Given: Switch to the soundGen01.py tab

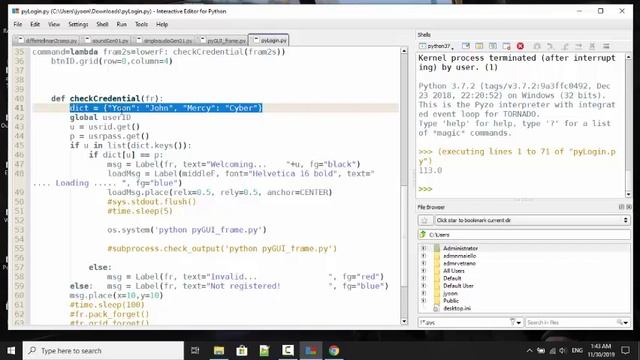Looking at the screenshot, I should click(107, 40).
